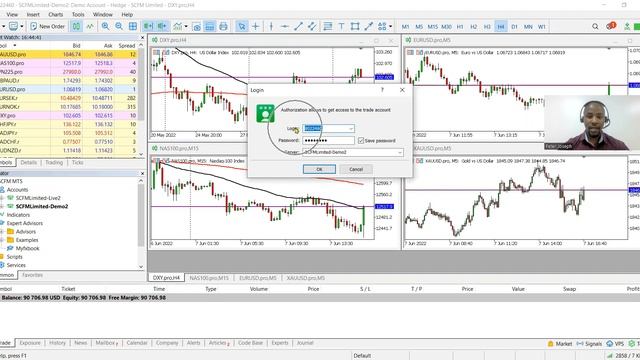Switch timeframe to M15
Image resolution: width=640 pixels, height=360 pixels.
pos(433,27)
